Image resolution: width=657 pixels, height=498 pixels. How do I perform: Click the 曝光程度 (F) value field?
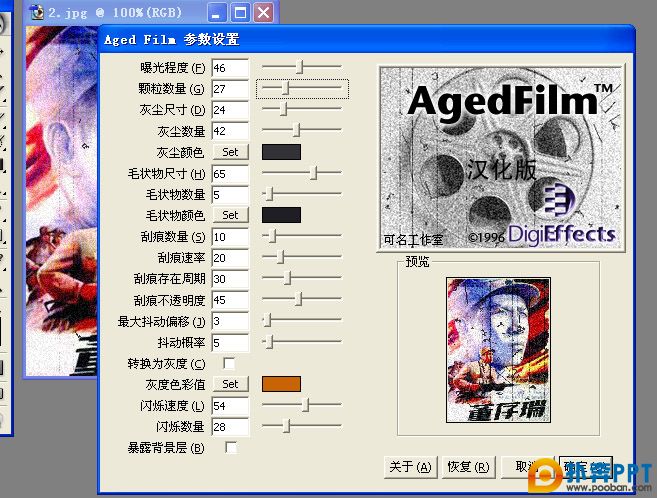pos(230,68)
